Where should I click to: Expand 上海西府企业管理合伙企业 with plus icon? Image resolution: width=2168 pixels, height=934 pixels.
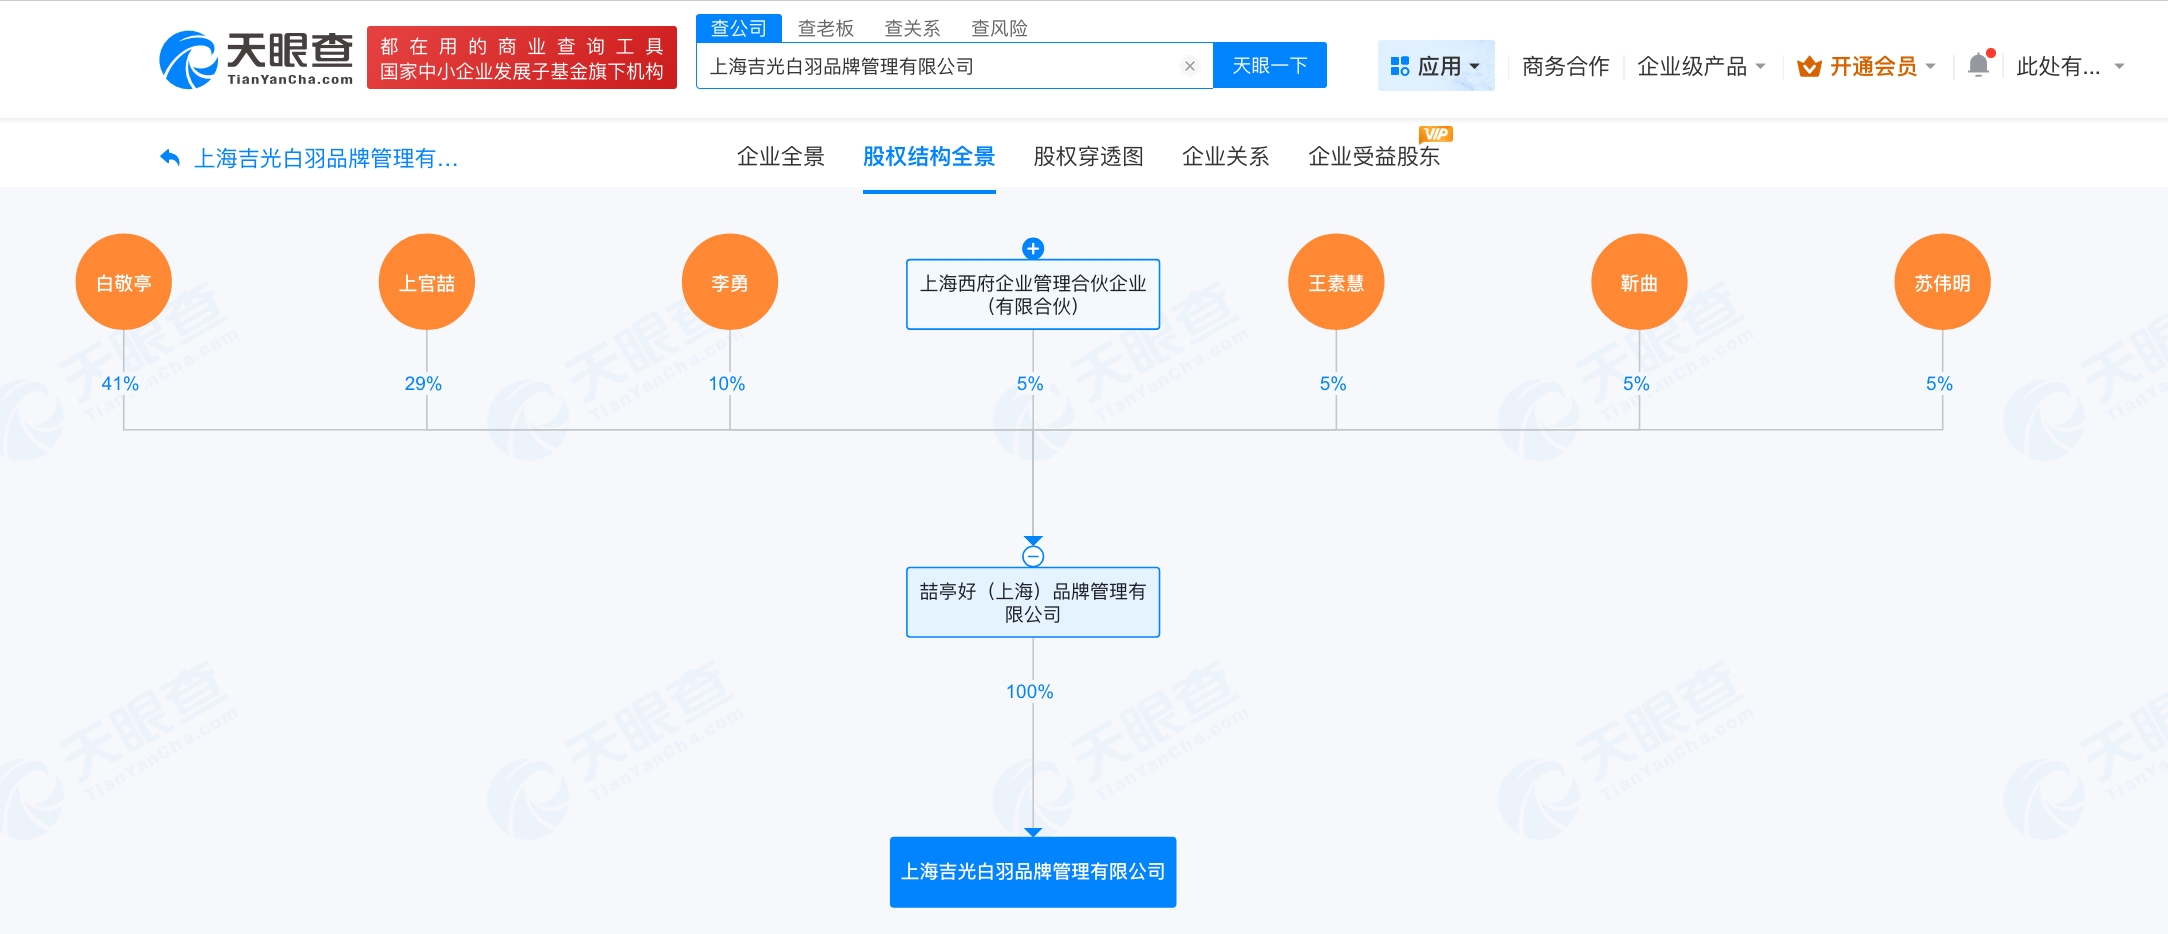(x=1033, y=248)
